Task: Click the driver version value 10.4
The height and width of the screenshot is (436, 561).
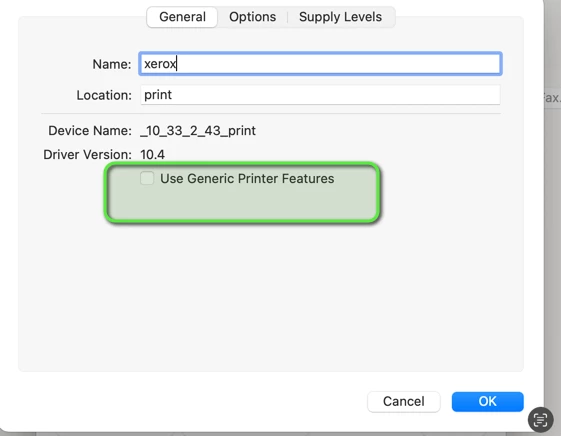Action: coord(152,155)
